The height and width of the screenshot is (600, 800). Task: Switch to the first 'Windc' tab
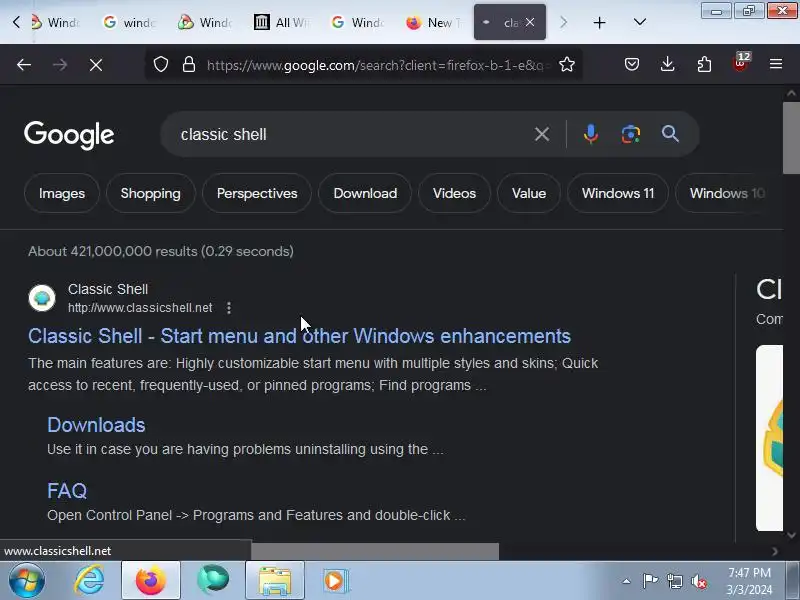[x=56, y=22]
